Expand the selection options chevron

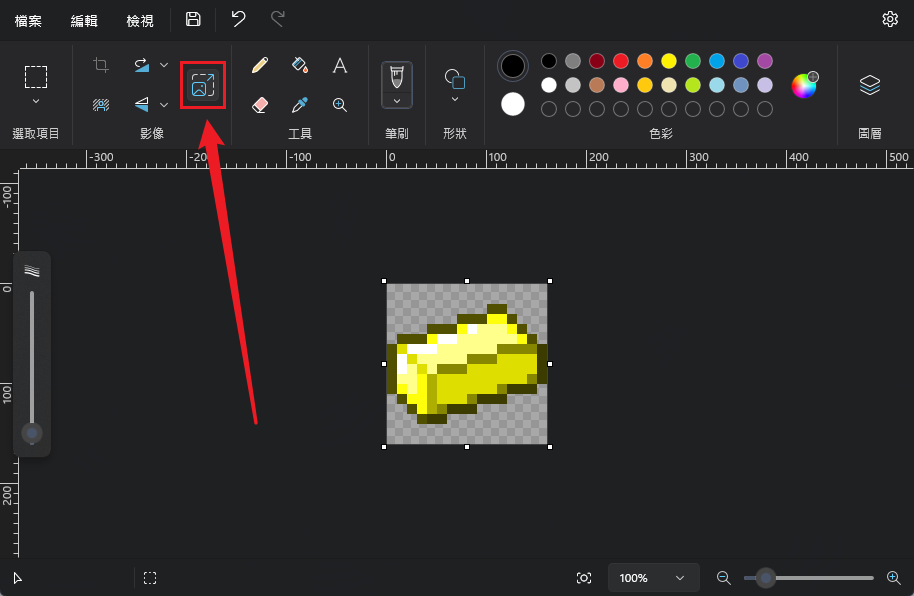coord(36,101)
